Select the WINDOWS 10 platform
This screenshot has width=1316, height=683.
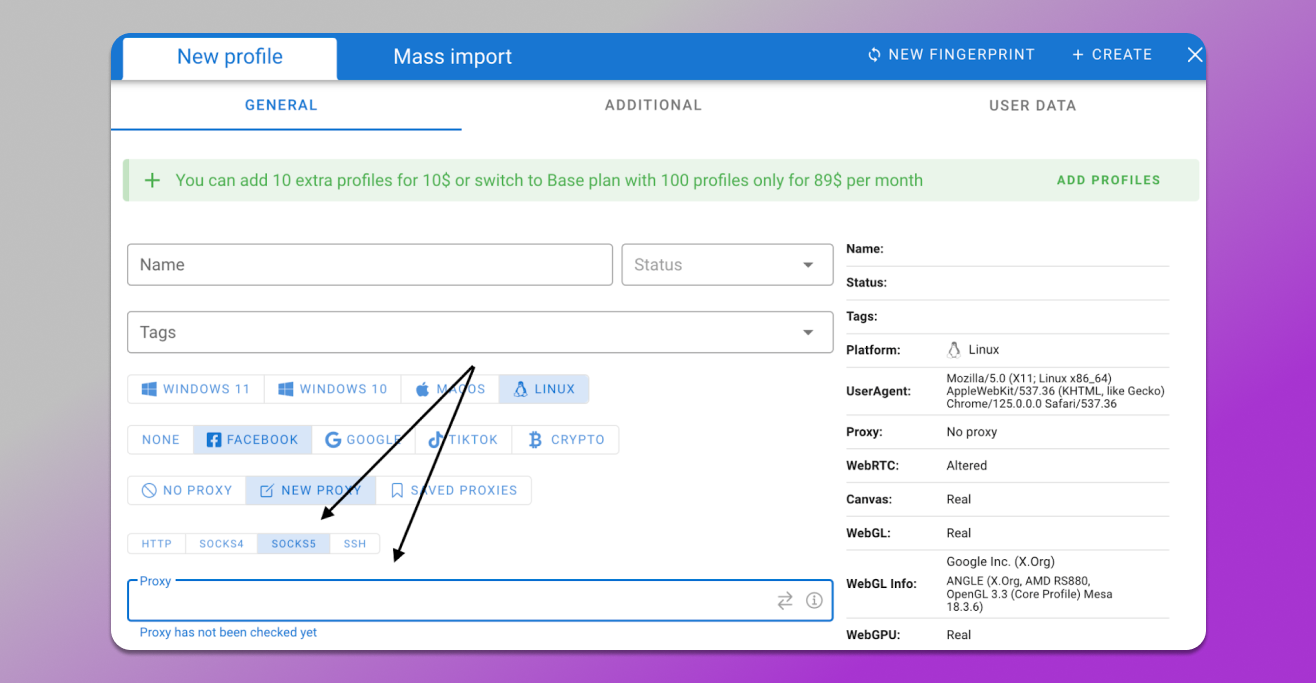(333, 389)
